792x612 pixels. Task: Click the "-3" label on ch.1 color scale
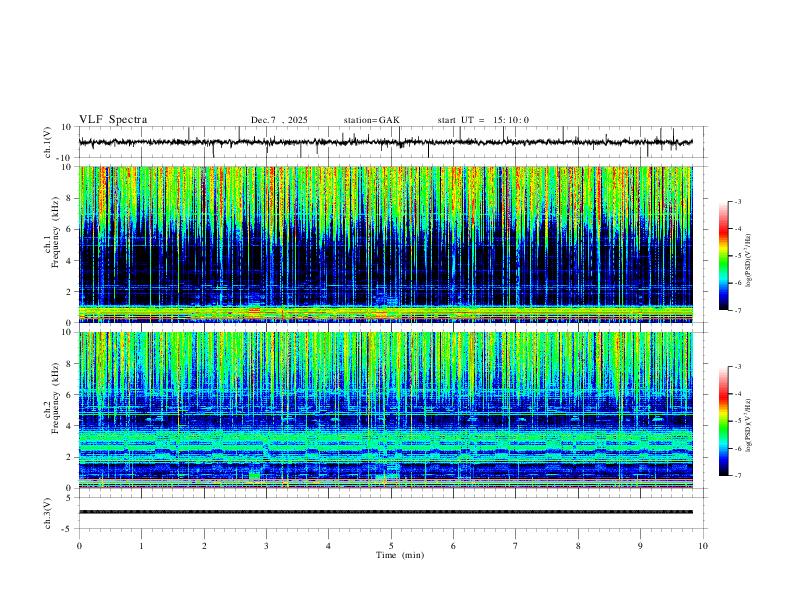(x=738, y=201)
